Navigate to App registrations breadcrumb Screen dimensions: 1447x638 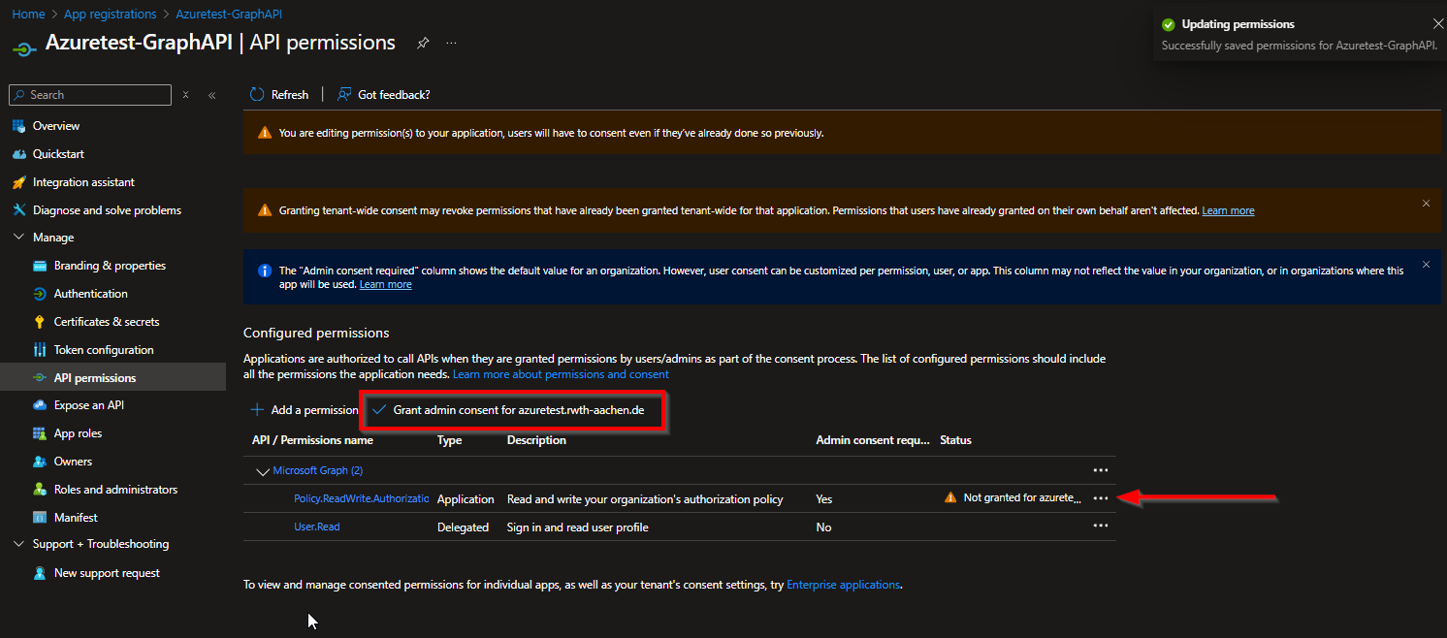coord(110,14)
